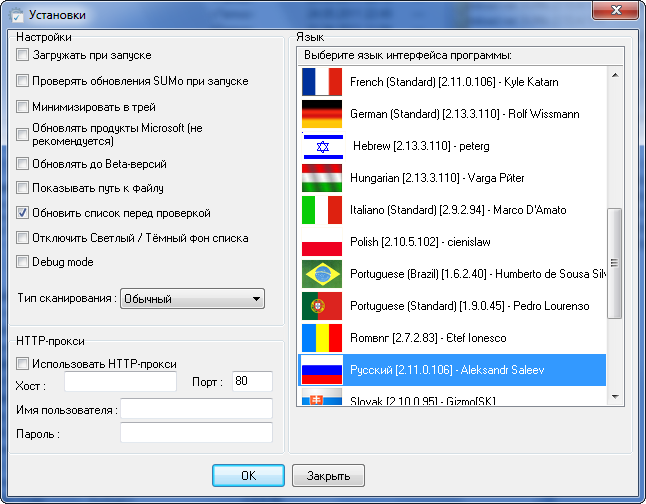The width and height of the screenshot is (646, 504).
Task: Toggle Обновлять продукты Microsoft checkbox
Action: [22, 134]
